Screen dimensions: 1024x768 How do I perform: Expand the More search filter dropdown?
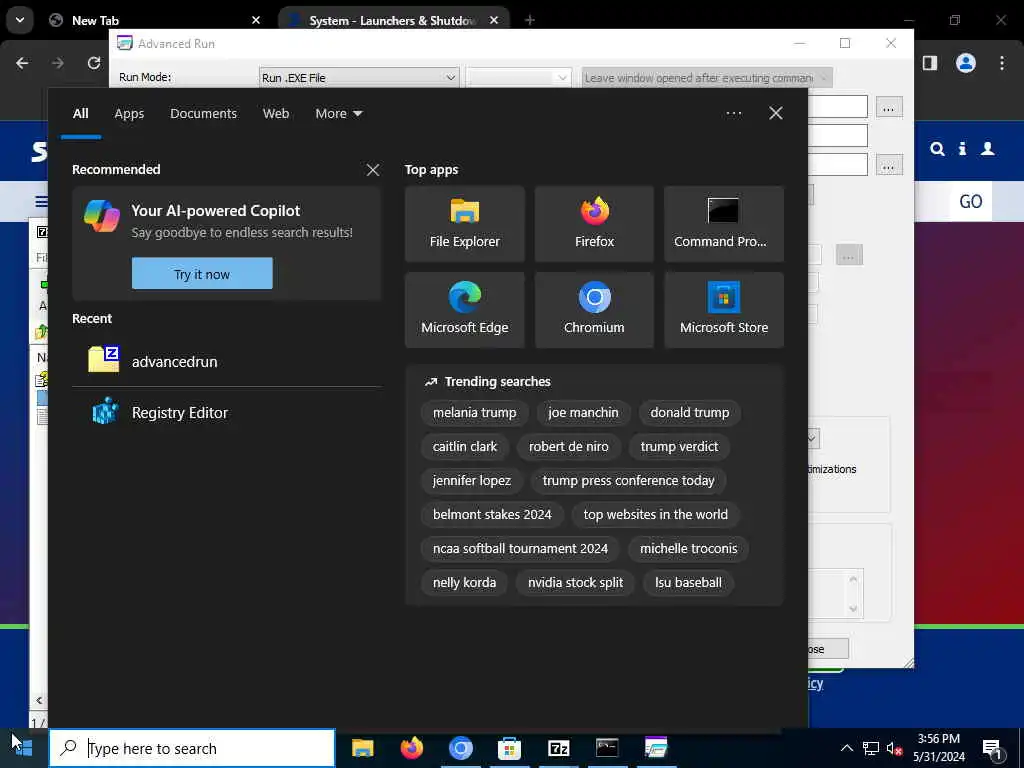click(338, 114)
